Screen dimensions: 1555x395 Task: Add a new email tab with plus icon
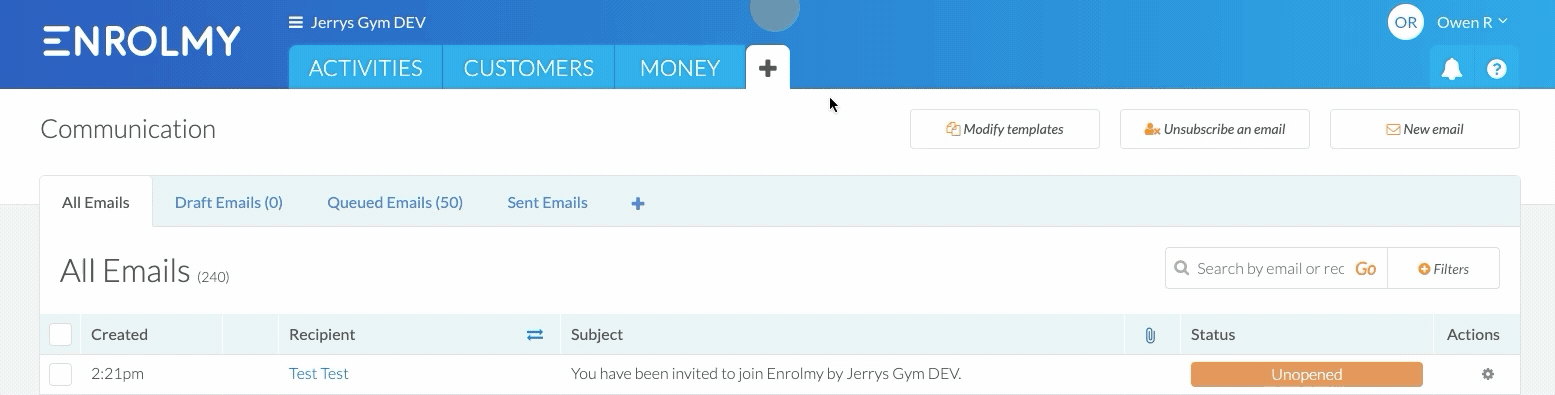pyautogui.click(x=638, y=203)
